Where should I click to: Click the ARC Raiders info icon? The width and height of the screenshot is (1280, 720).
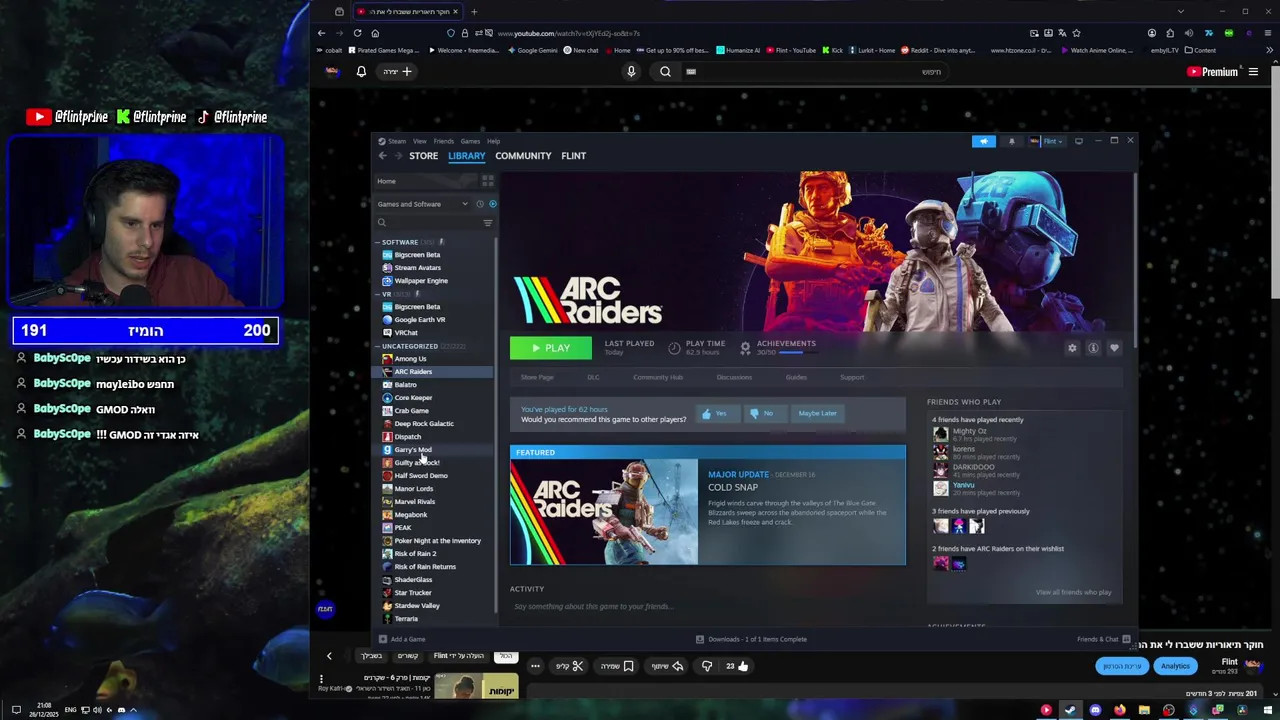click(x=1093, y=348)
